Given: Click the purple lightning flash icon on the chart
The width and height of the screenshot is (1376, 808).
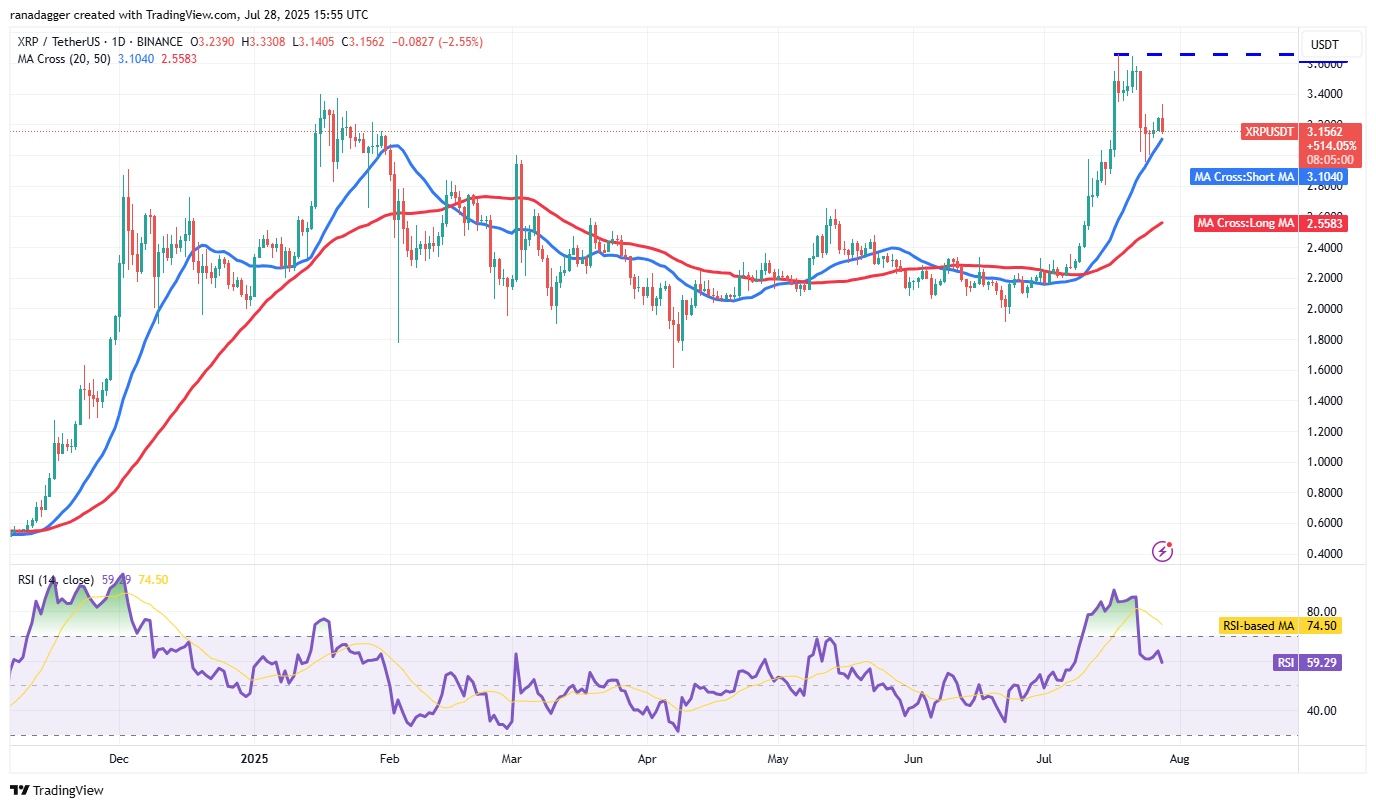Looking at the screenshot, I should [1160, 551].
